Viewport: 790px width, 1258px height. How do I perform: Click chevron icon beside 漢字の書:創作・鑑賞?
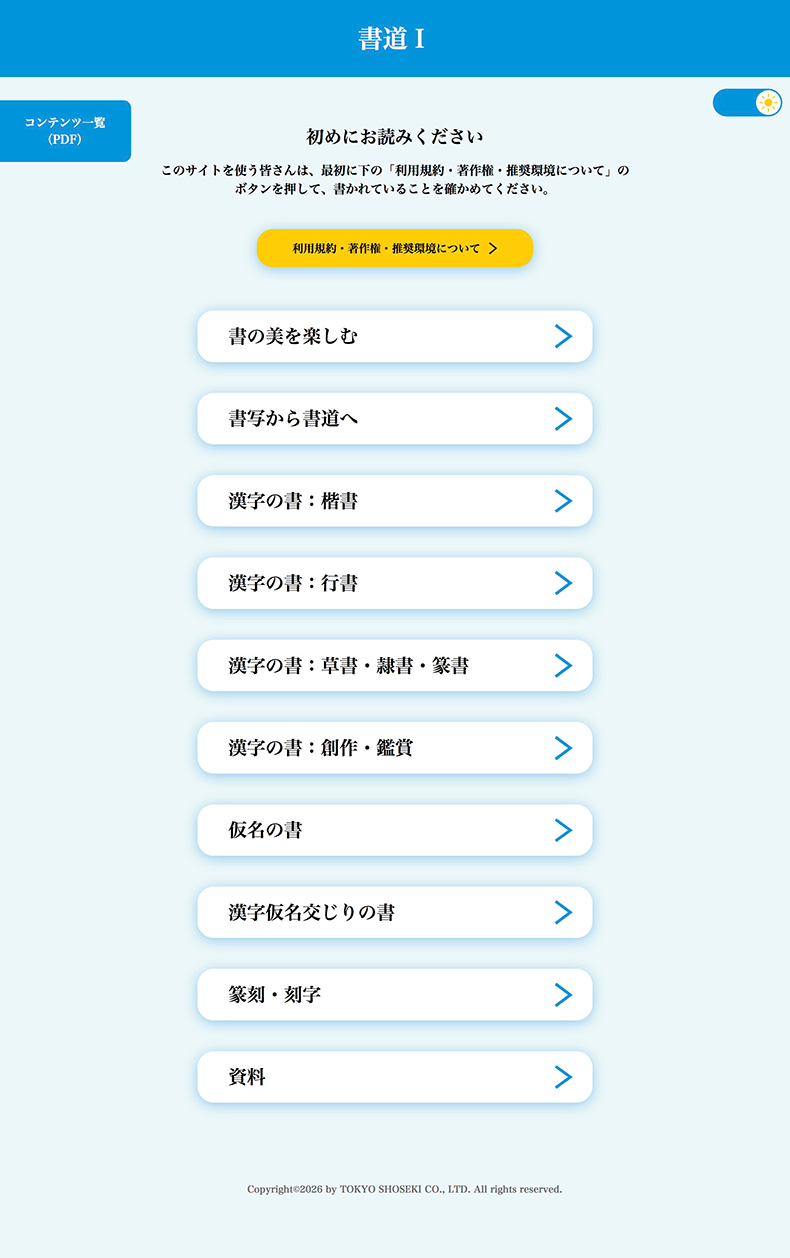click(x=563, y=748)
